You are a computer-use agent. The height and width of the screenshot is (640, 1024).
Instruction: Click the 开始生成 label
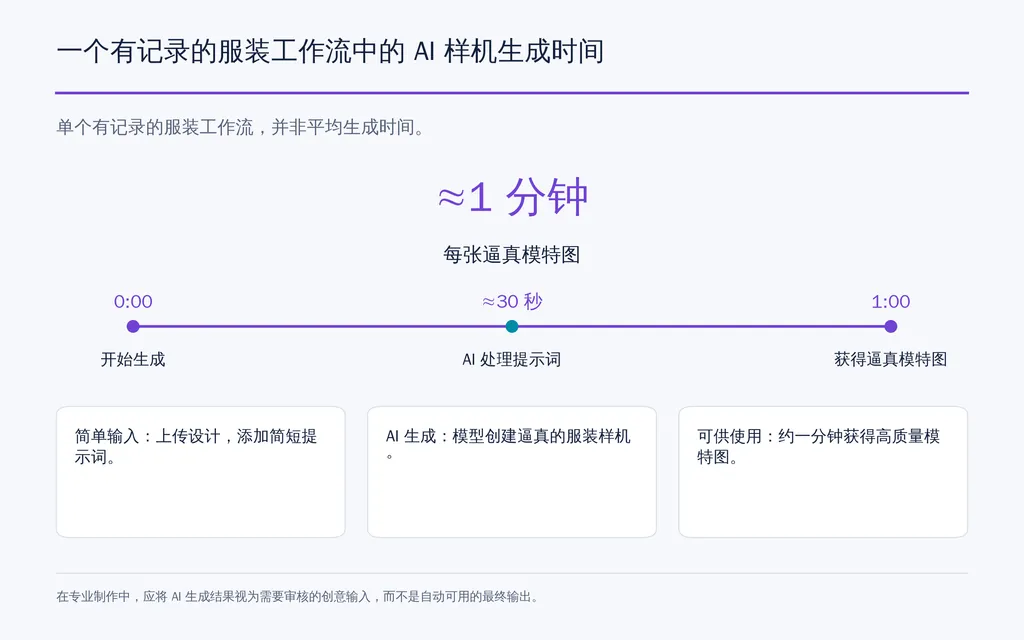pyautogui.click(x=133, y=359)
